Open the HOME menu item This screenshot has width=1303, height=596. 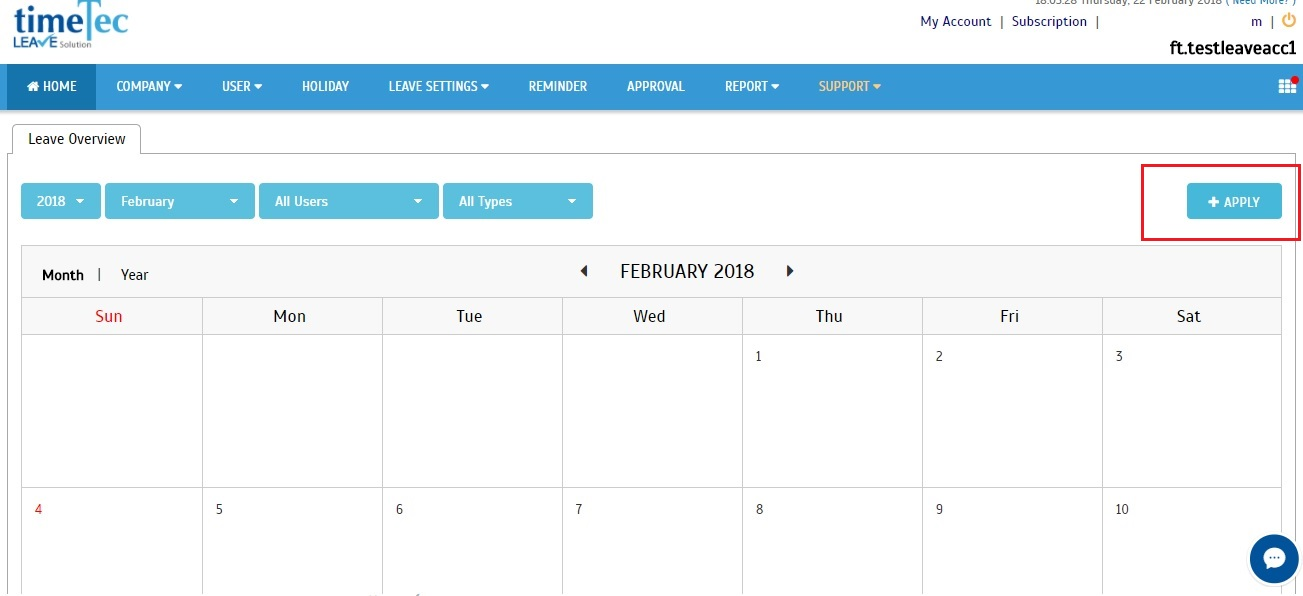[x=52, y=87]
